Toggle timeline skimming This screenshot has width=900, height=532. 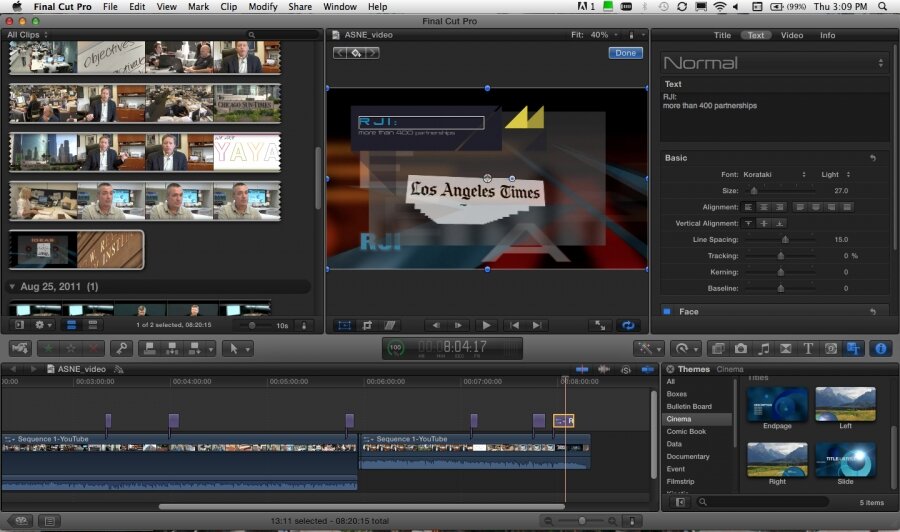[x=582, y=369]
